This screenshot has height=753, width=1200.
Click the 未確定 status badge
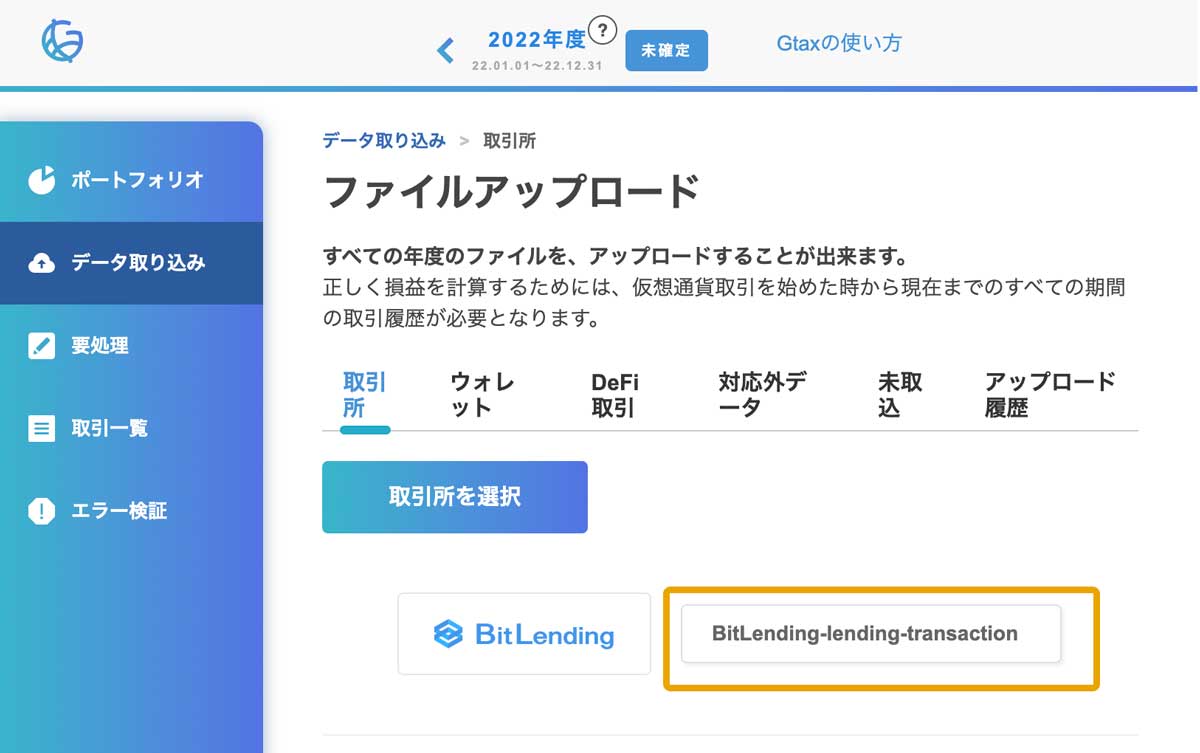[x=666, y=50]
